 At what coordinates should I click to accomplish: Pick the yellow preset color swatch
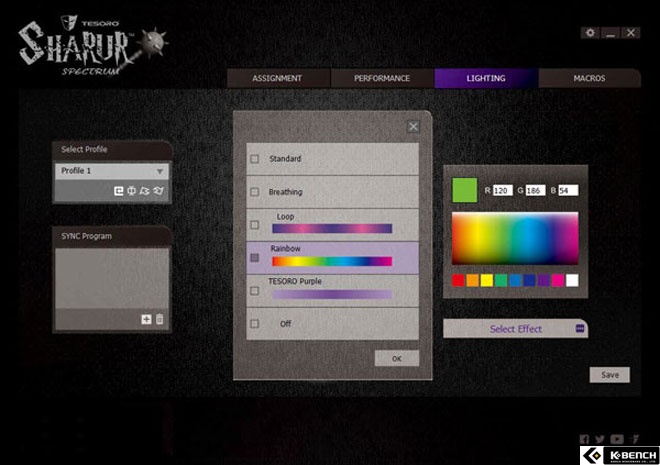click(x=487, y=280)
